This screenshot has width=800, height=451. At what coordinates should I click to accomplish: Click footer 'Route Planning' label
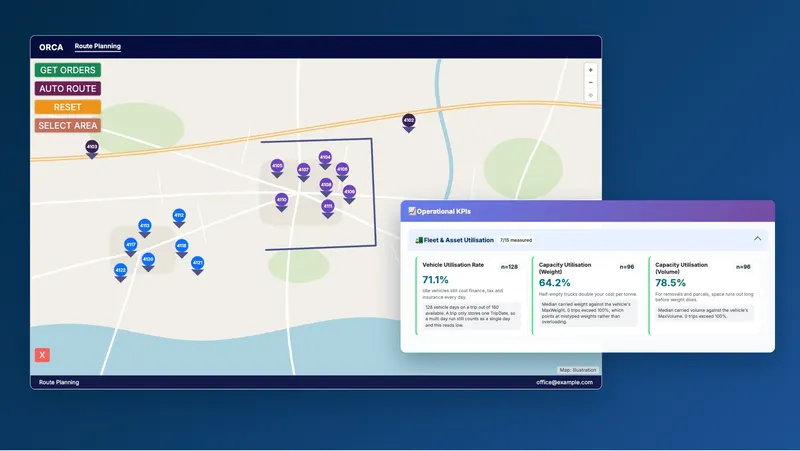point(59,382)
